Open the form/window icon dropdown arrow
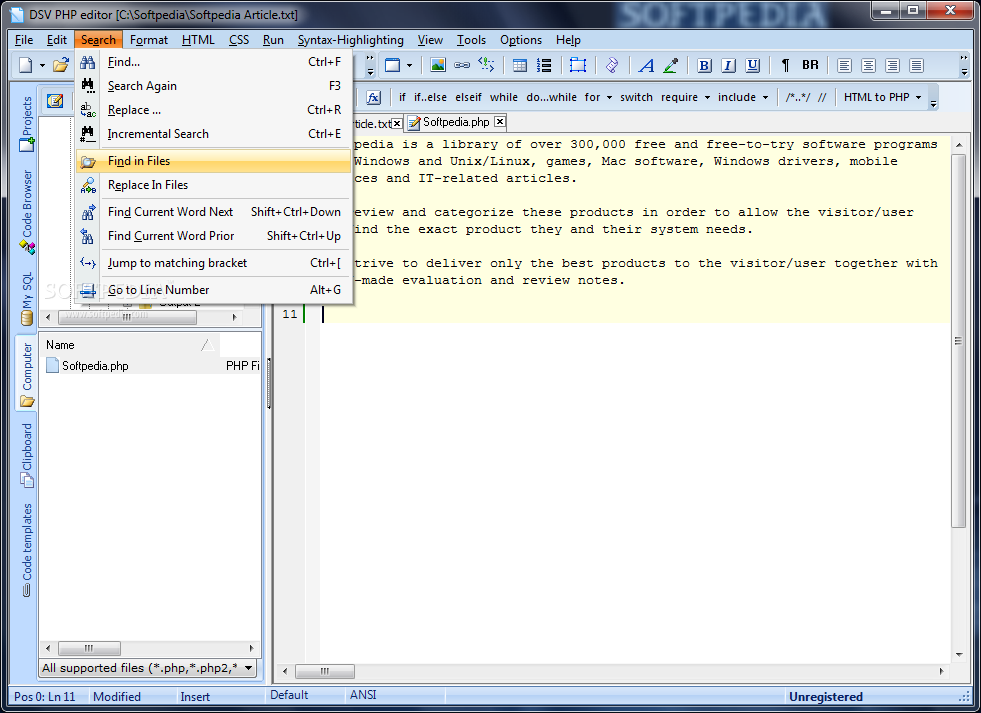981x713 pixels. pyautogui.click(x=409, y=65)
